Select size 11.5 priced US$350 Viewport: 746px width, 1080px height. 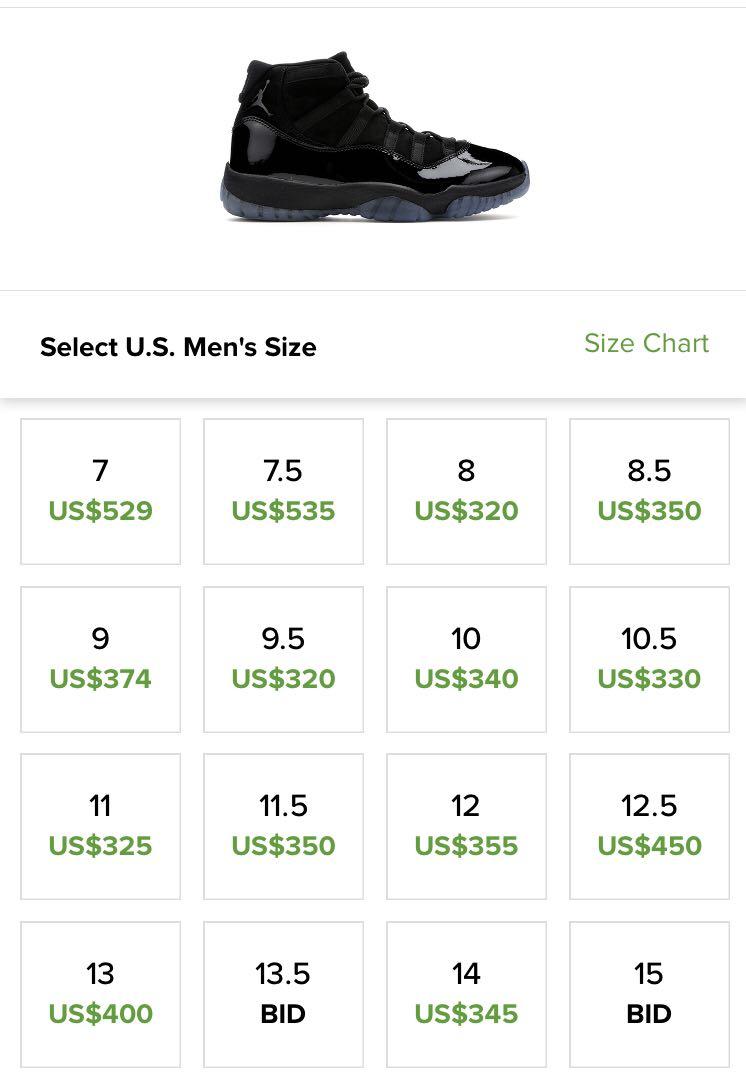pyautogui.click(x=283, y=827)
